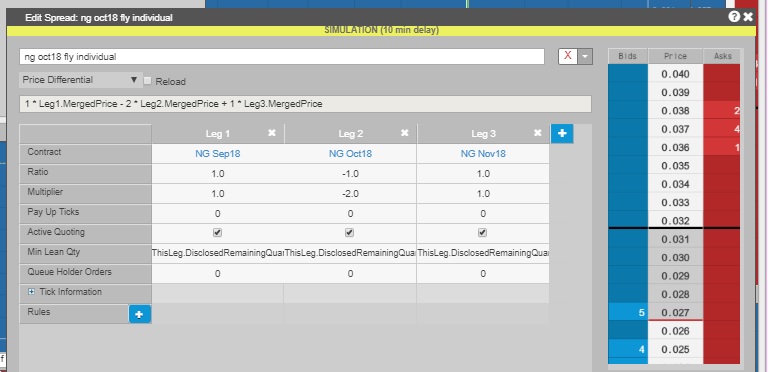Open the help question mark icon

[734, 17]
